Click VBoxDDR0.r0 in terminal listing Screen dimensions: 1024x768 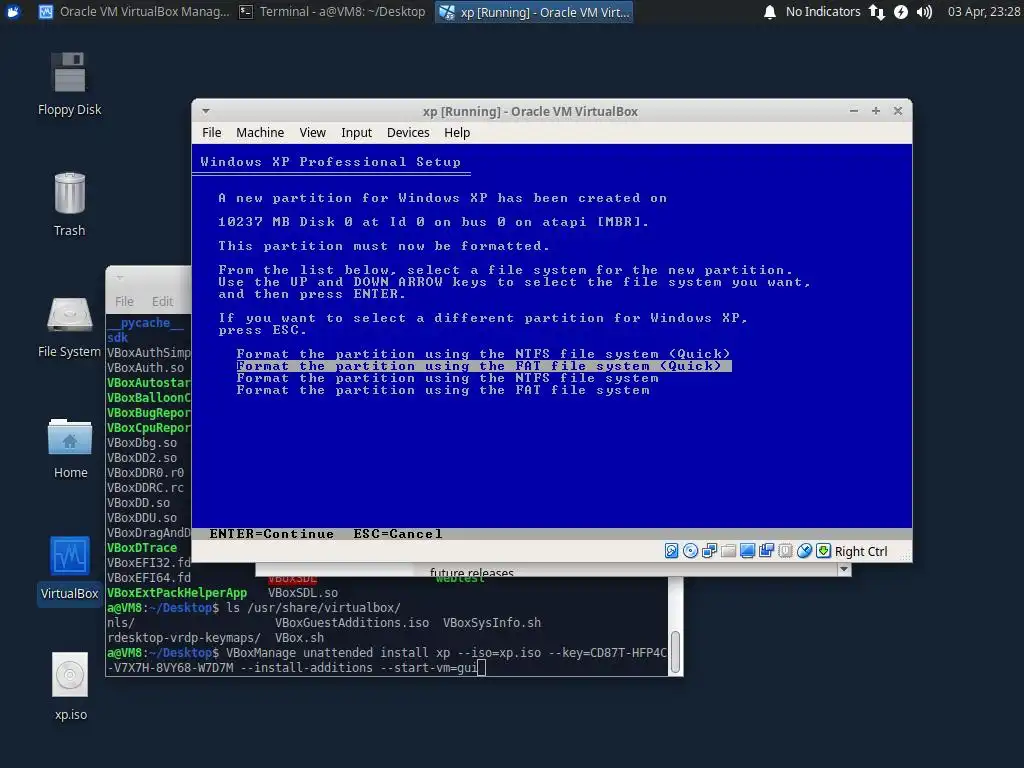click(x=146, y=473)
